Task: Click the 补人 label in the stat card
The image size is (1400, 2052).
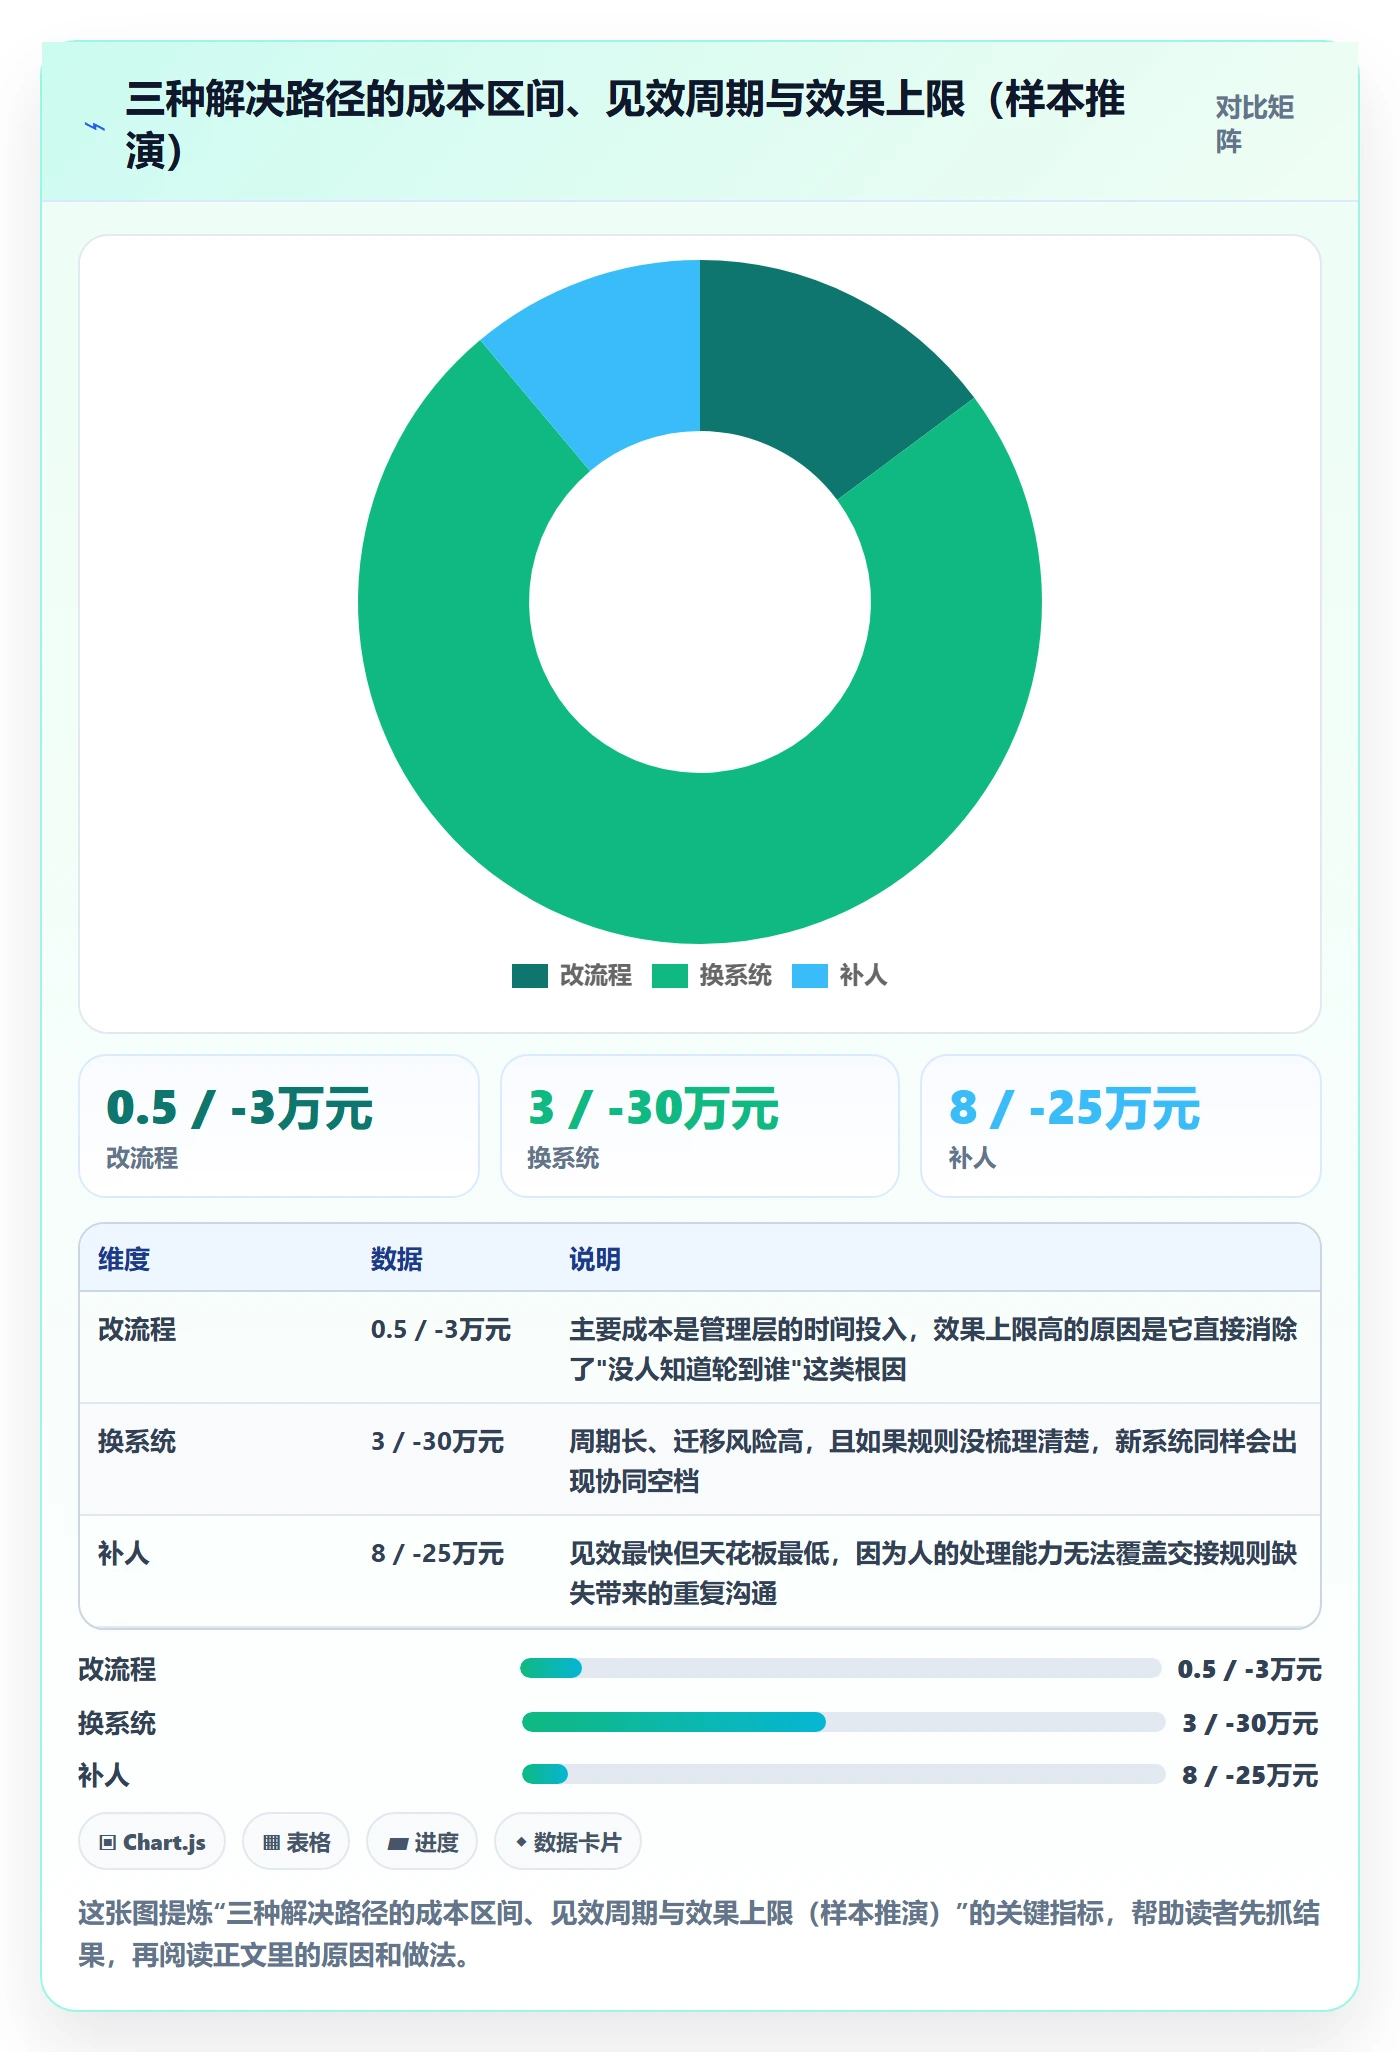Action: click(x=973, y=1158)
